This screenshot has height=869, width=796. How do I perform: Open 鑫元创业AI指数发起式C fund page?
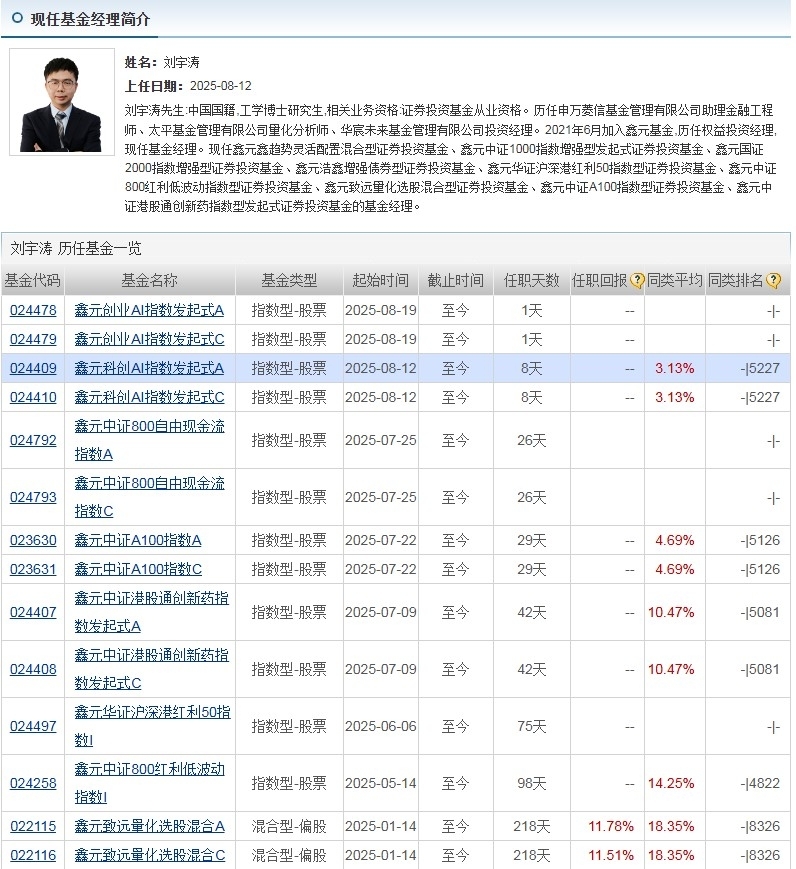click(x=150, y=339)
